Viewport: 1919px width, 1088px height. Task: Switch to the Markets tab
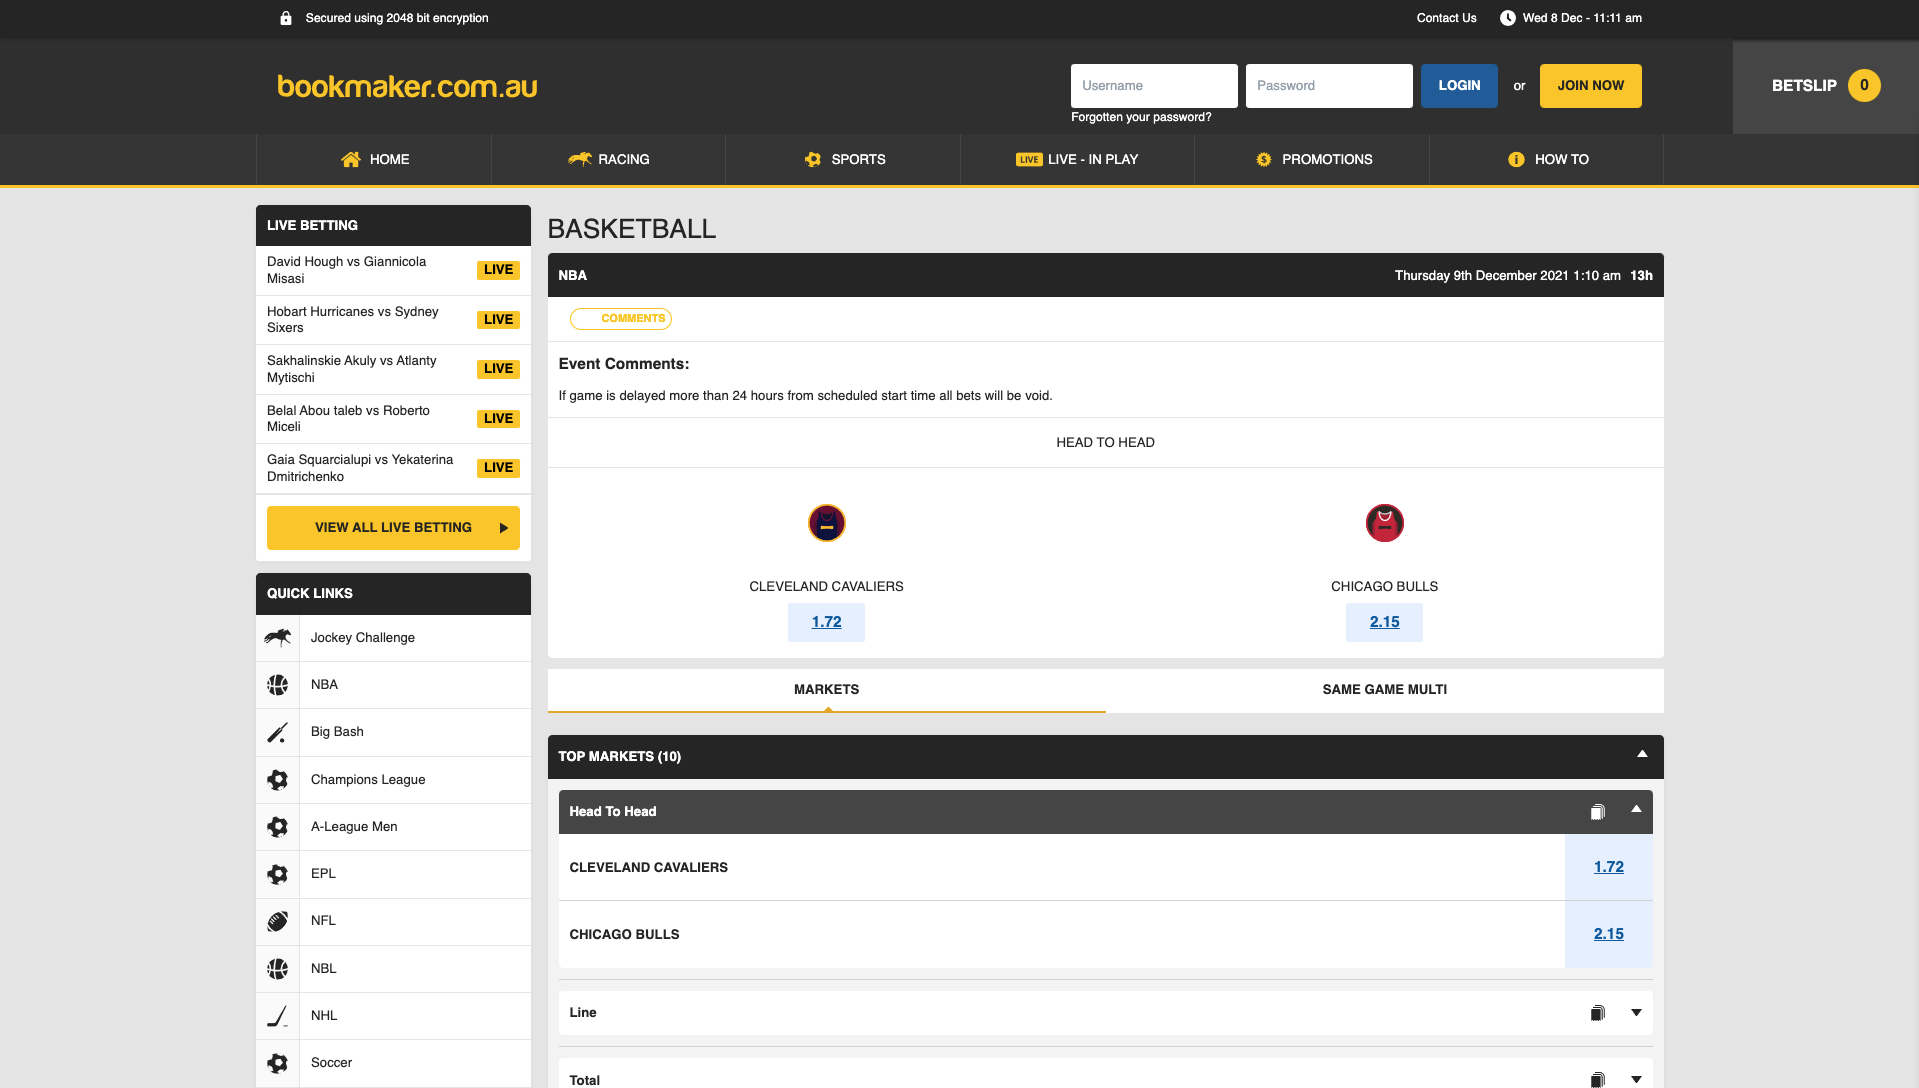826,690
